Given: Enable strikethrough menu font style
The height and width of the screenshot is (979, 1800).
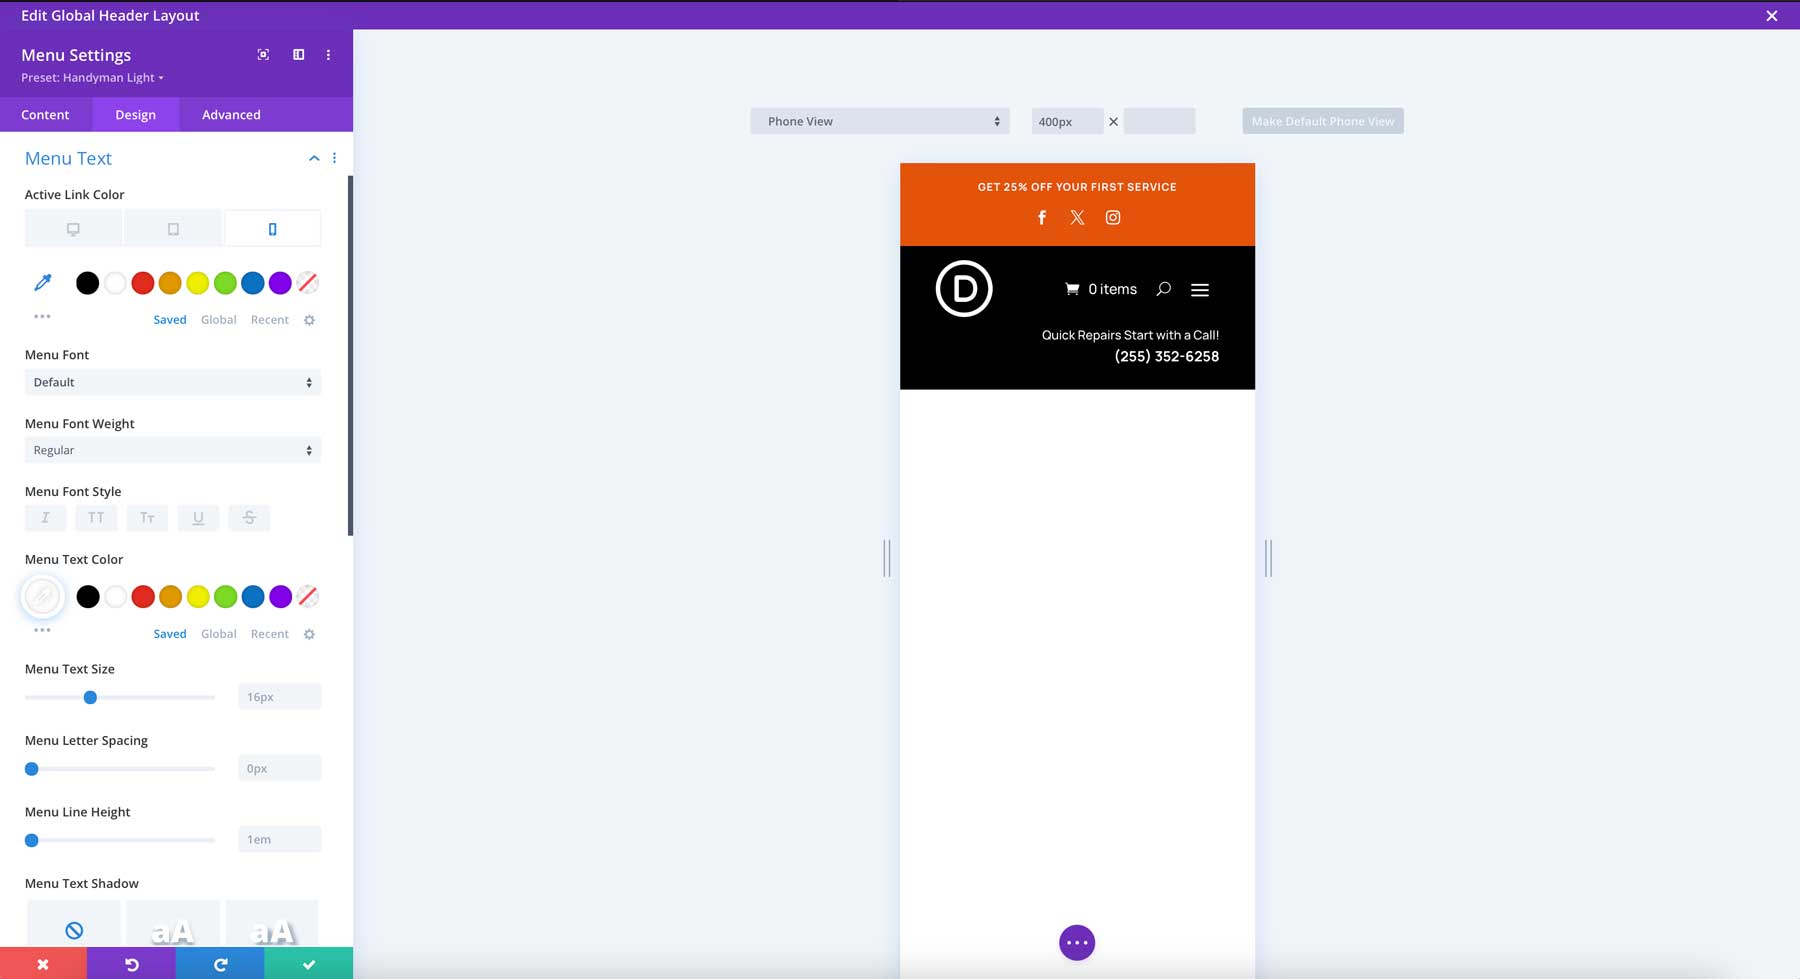Looking at the screenshot, I should click(249, 517).
